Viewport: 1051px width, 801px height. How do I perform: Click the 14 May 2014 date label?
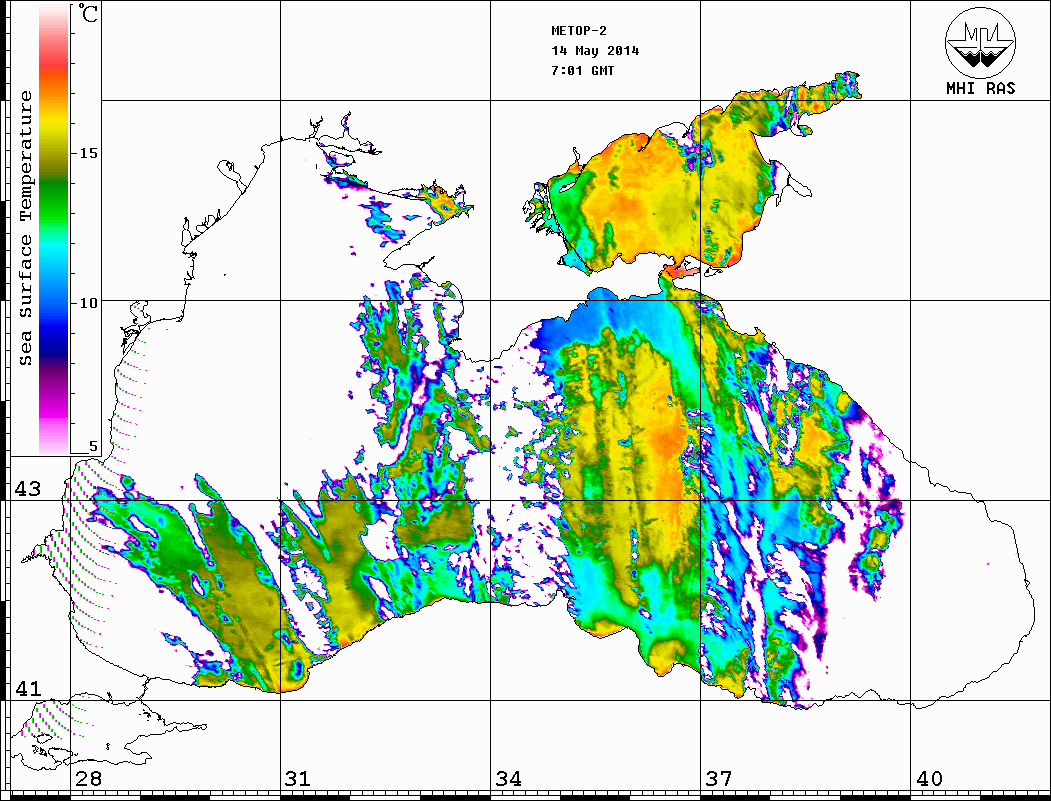(595, 51)
